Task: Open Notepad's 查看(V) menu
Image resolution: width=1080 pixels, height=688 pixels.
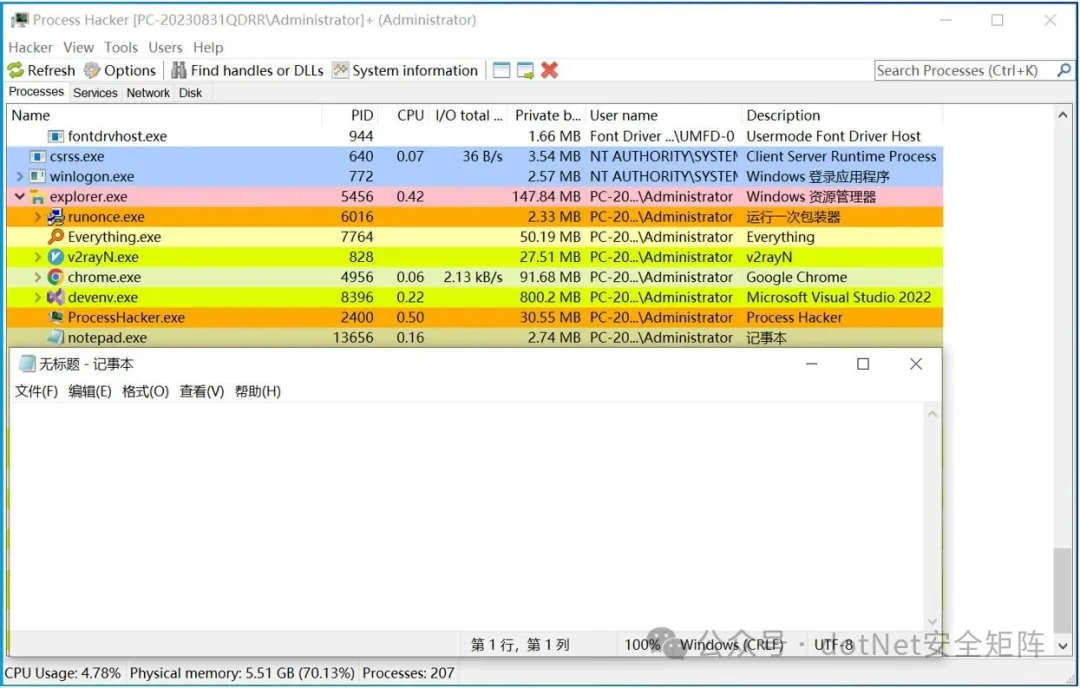Action: coord(202,391)
